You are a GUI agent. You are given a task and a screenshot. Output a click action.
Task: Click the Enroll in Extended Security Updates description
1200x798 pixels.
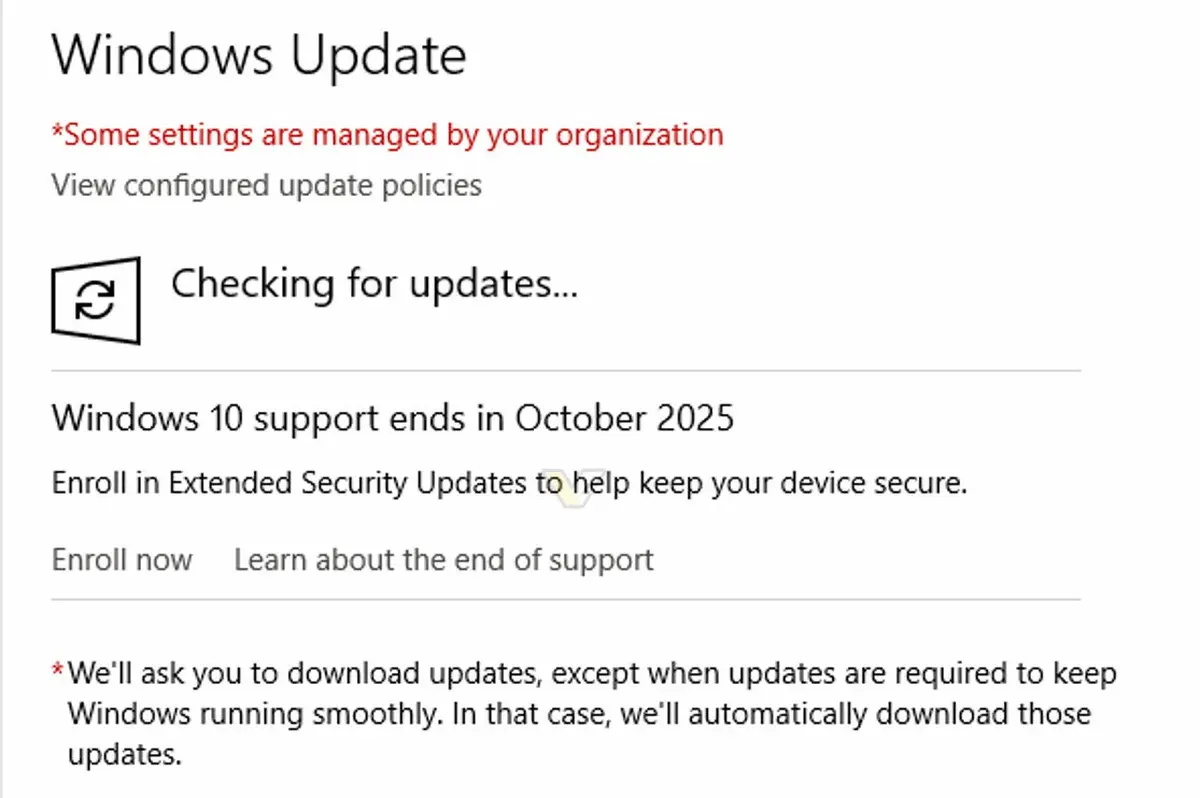509,484
